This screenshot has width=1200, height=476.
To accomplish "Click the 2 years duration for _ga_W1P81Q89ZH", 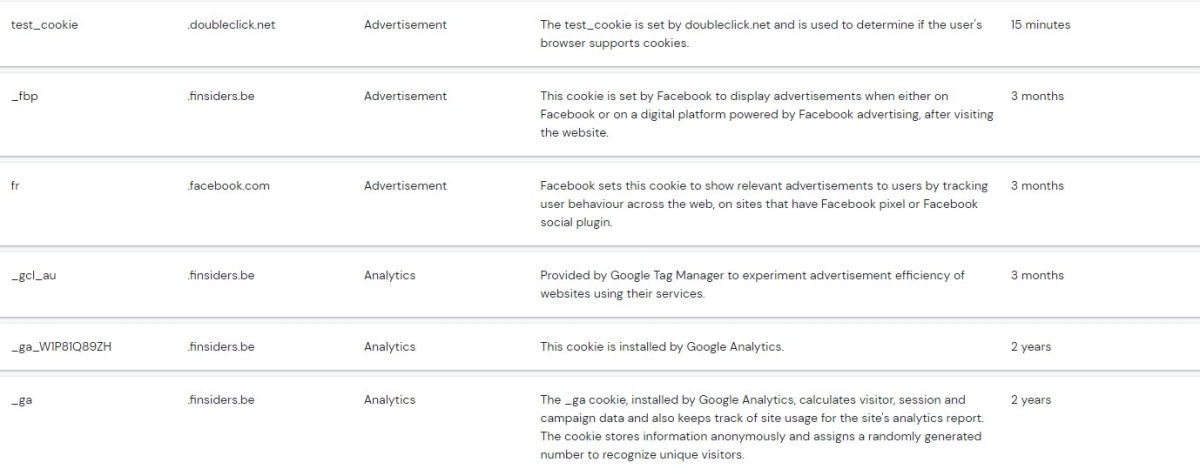I will tap(1030, 347).
